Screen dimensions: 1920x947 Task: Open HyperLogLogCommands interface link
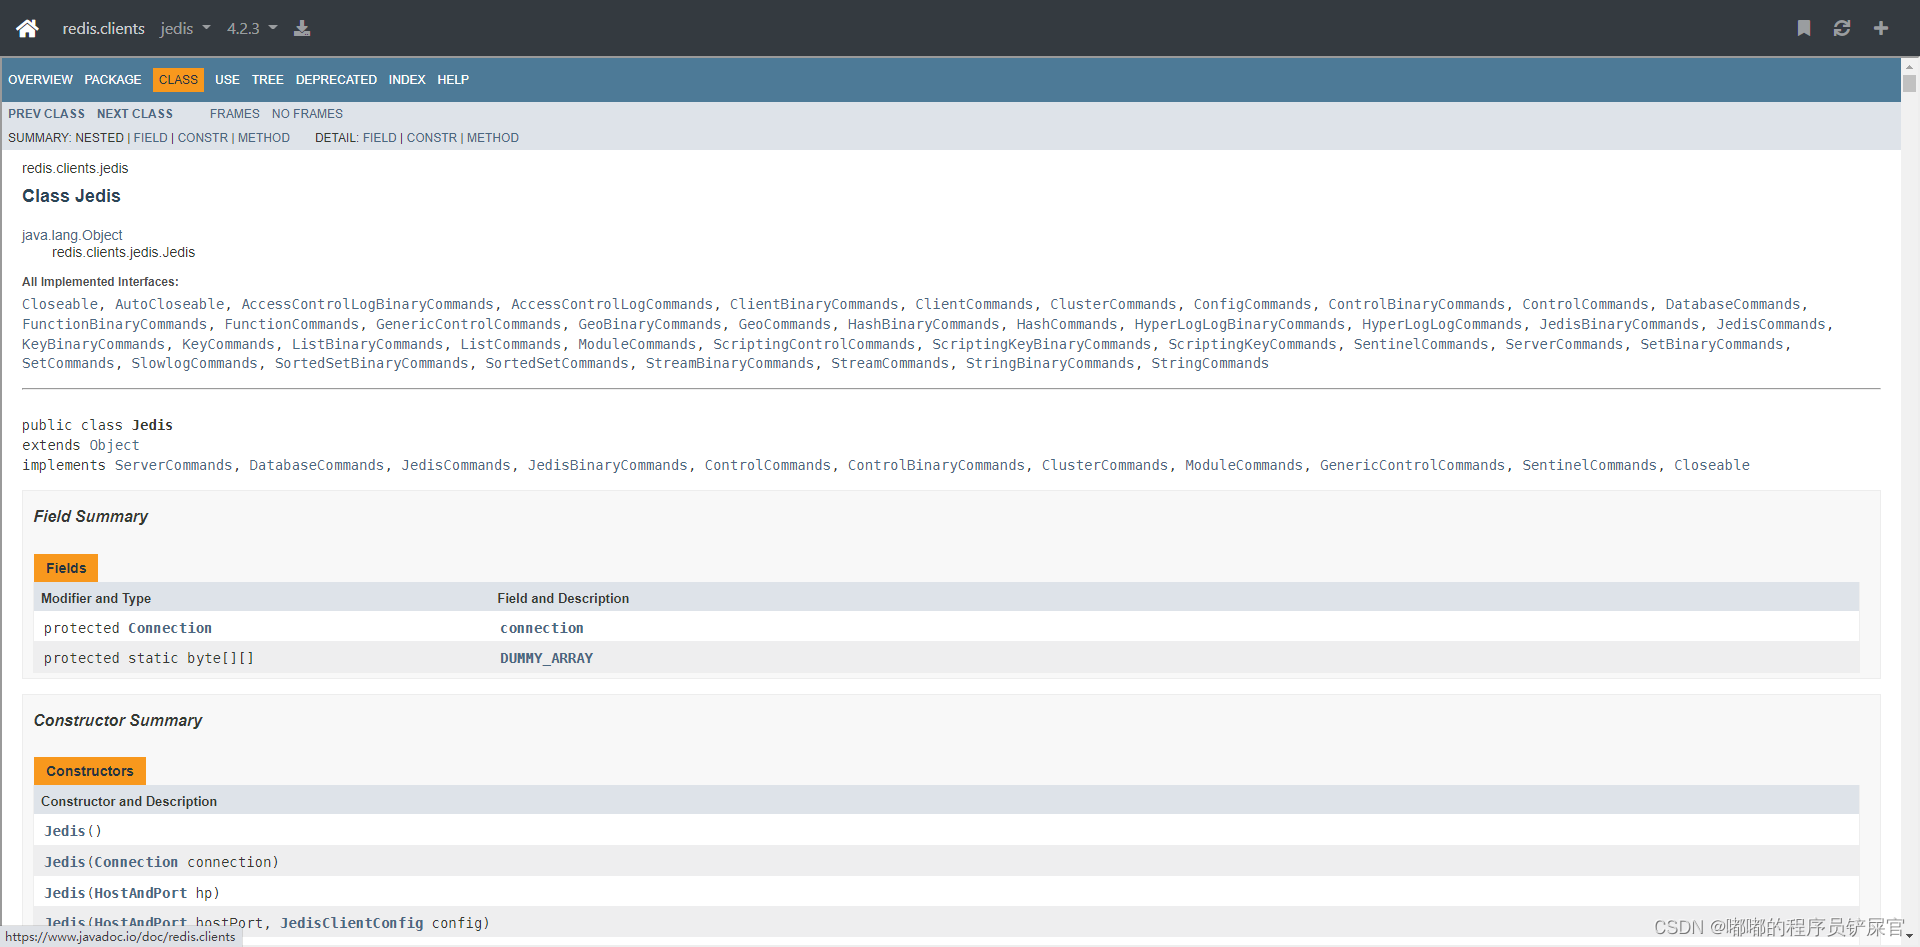1442,325
